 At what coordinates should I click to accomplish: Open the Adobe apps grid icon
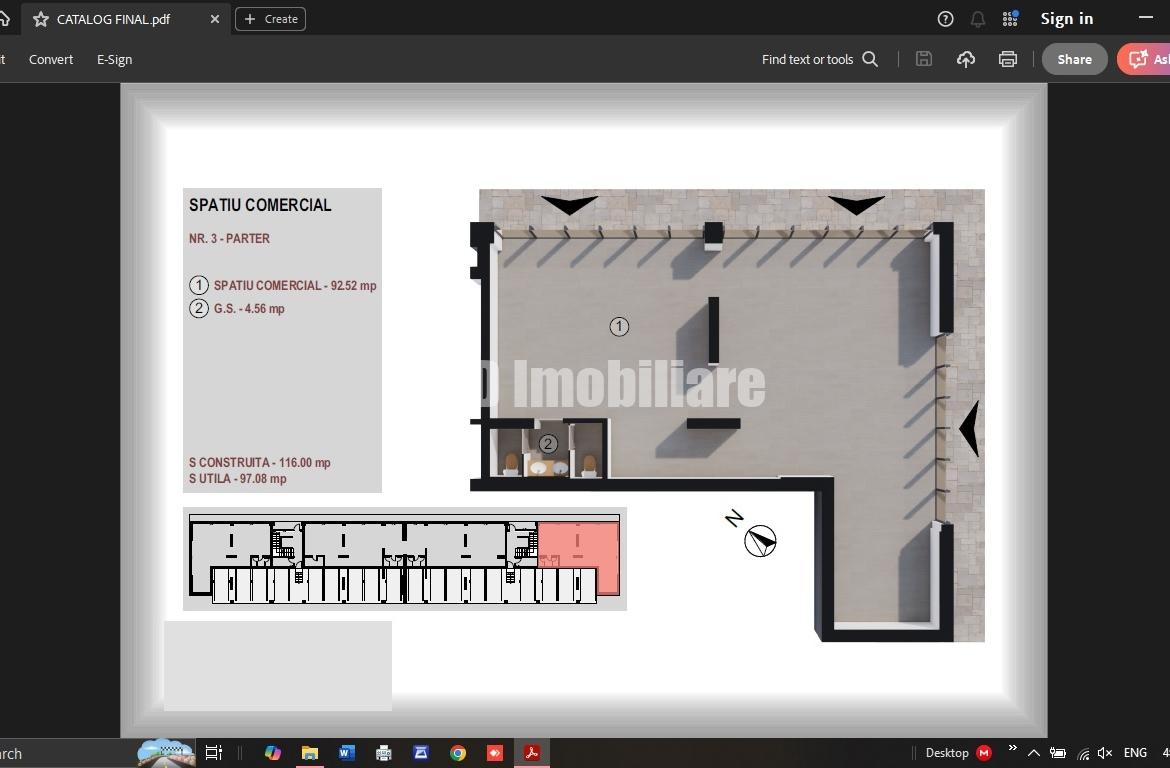pyautogui.click(x=1010, y=19)
